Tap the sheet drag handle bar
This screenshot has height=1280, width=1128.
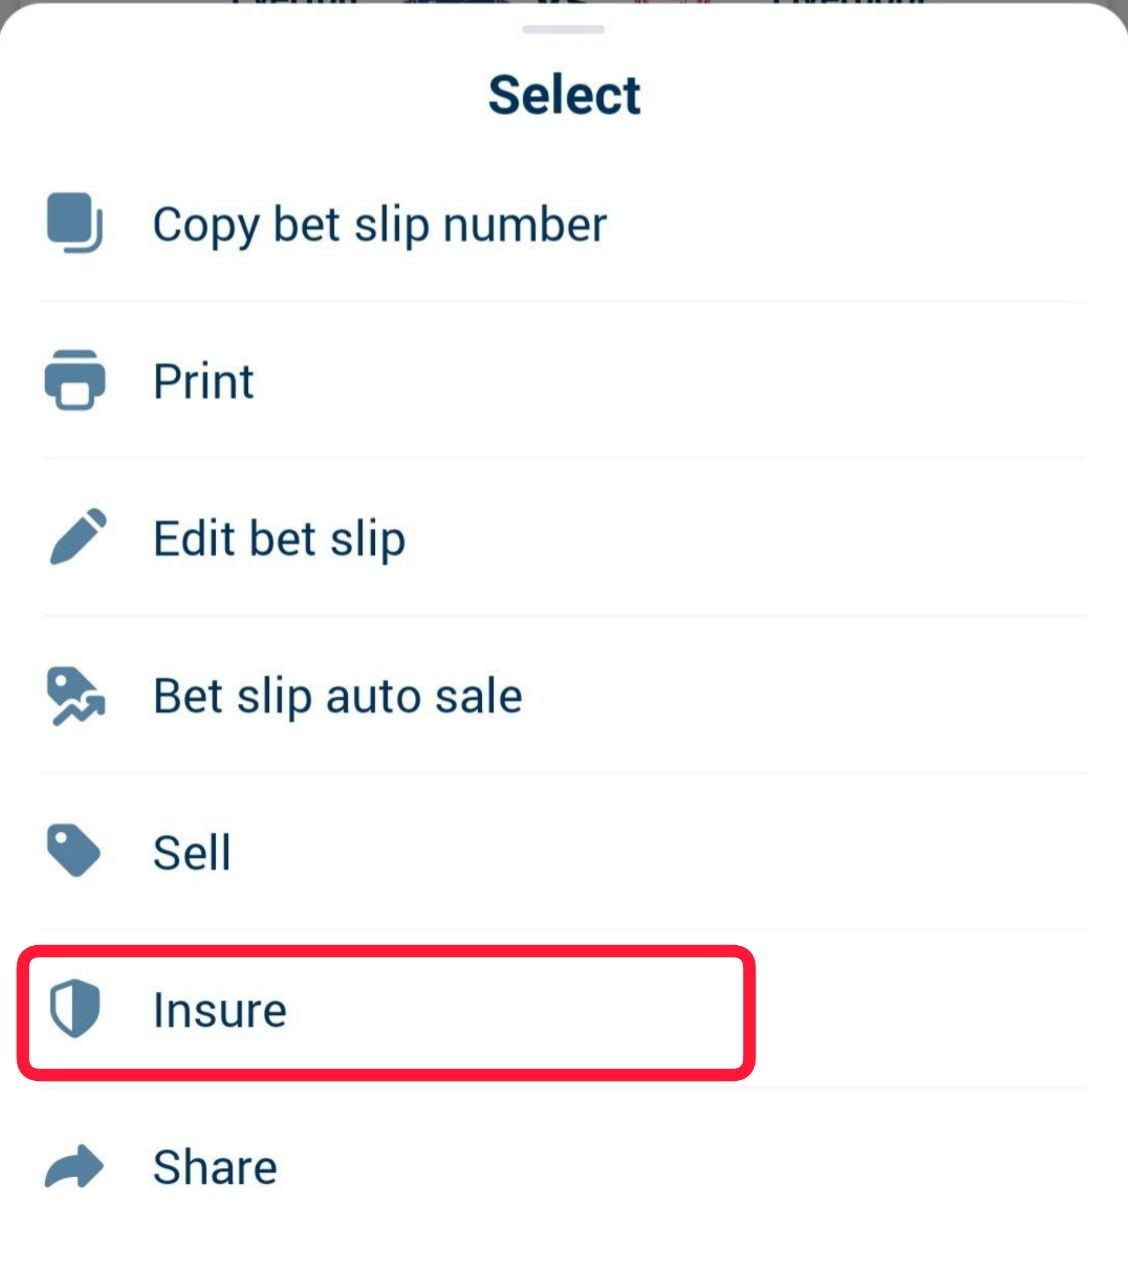tap(563, 29)
